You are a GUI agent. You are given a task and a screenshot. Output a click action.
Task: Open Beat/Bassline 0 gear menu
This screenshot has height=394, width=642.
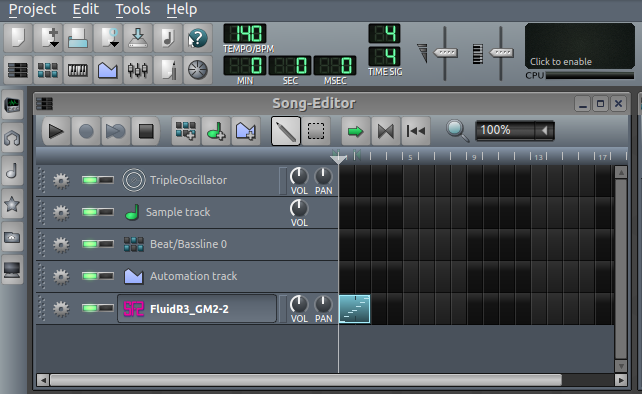pyautogui.click(x=61, y=245)
